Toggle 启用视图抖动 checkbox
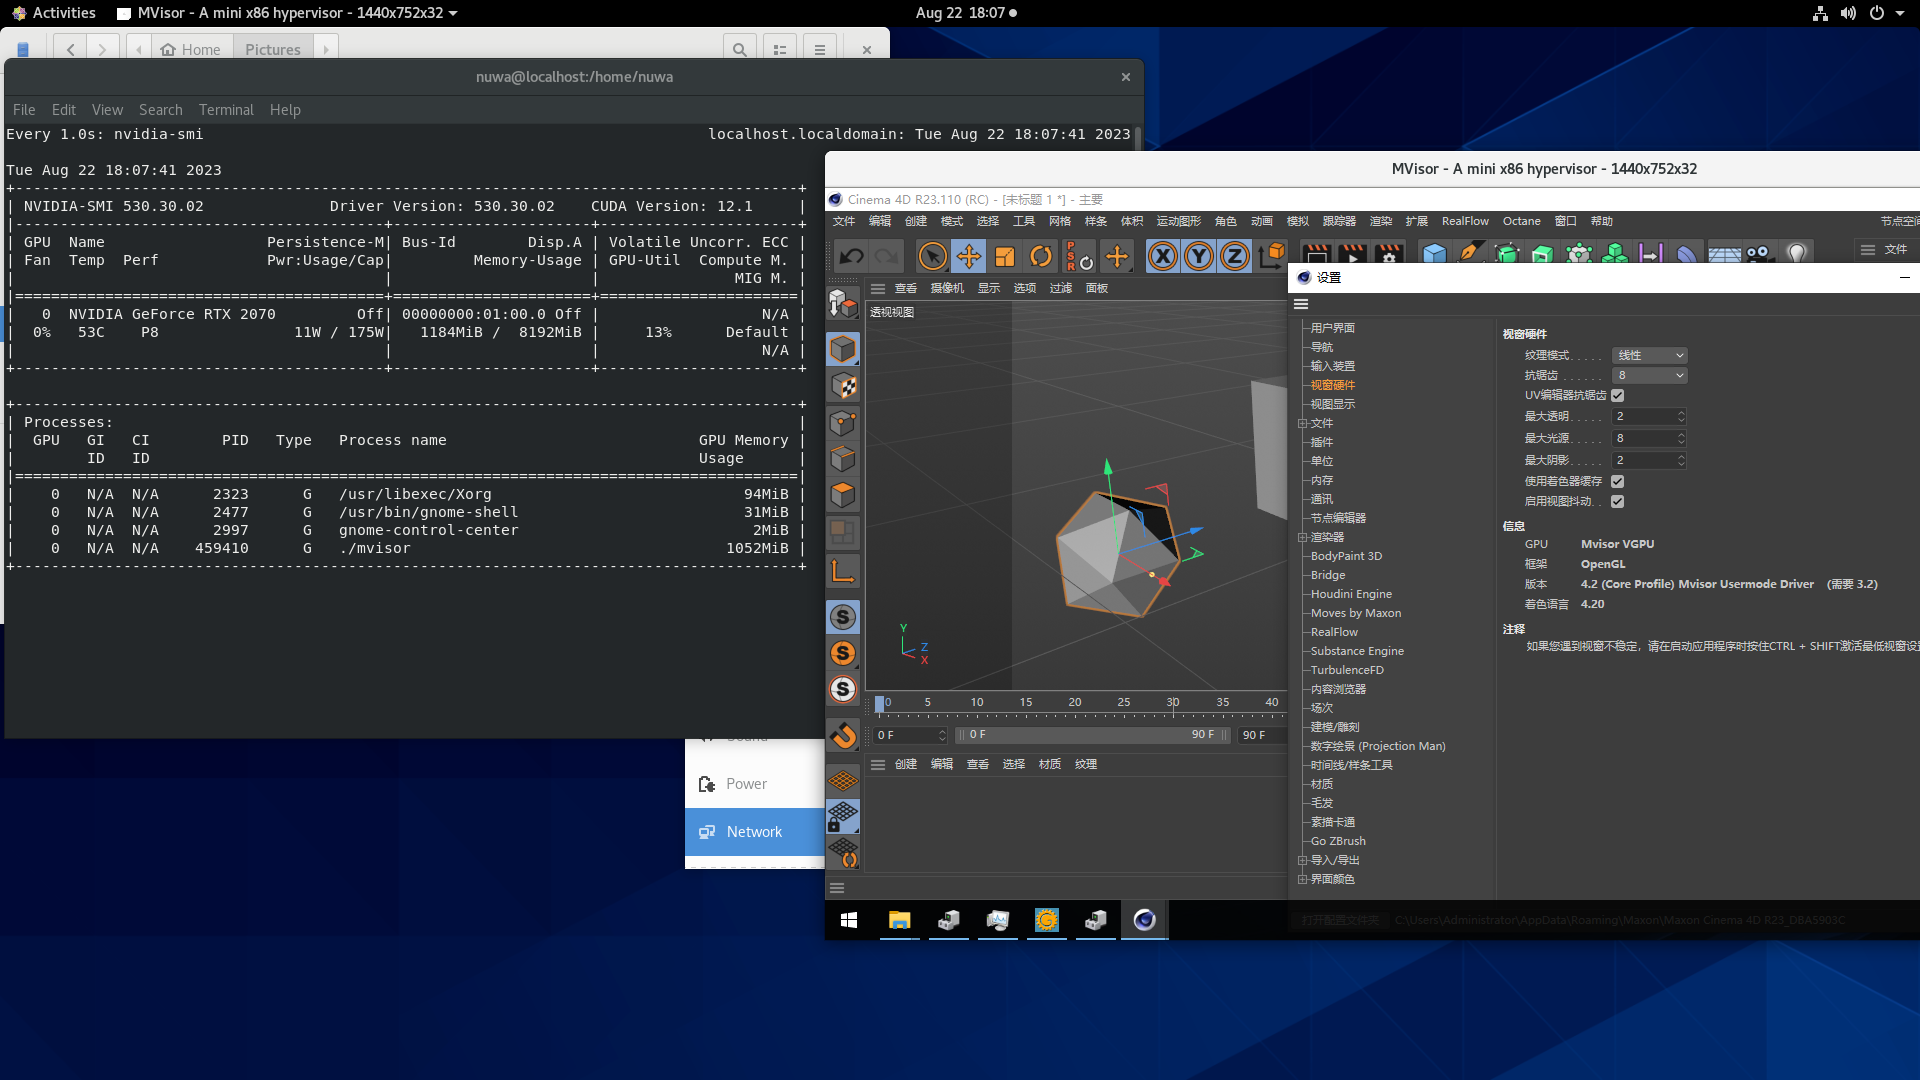This screenshot has height=1080, width=1920. coord(1617,502)
